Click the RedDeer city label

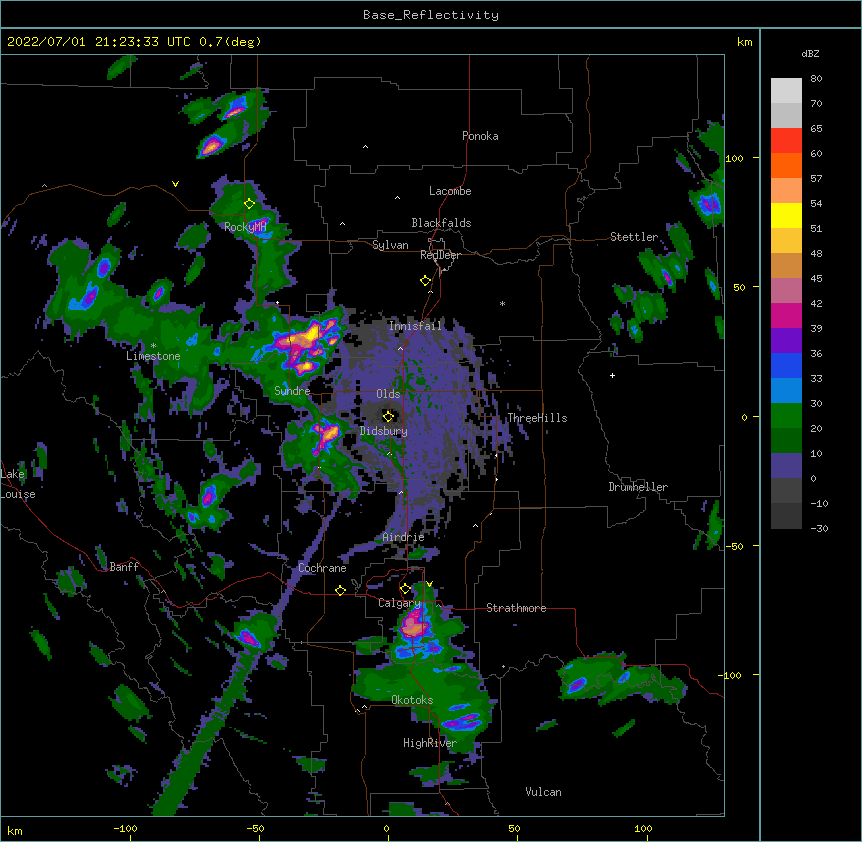pos(440,255)
